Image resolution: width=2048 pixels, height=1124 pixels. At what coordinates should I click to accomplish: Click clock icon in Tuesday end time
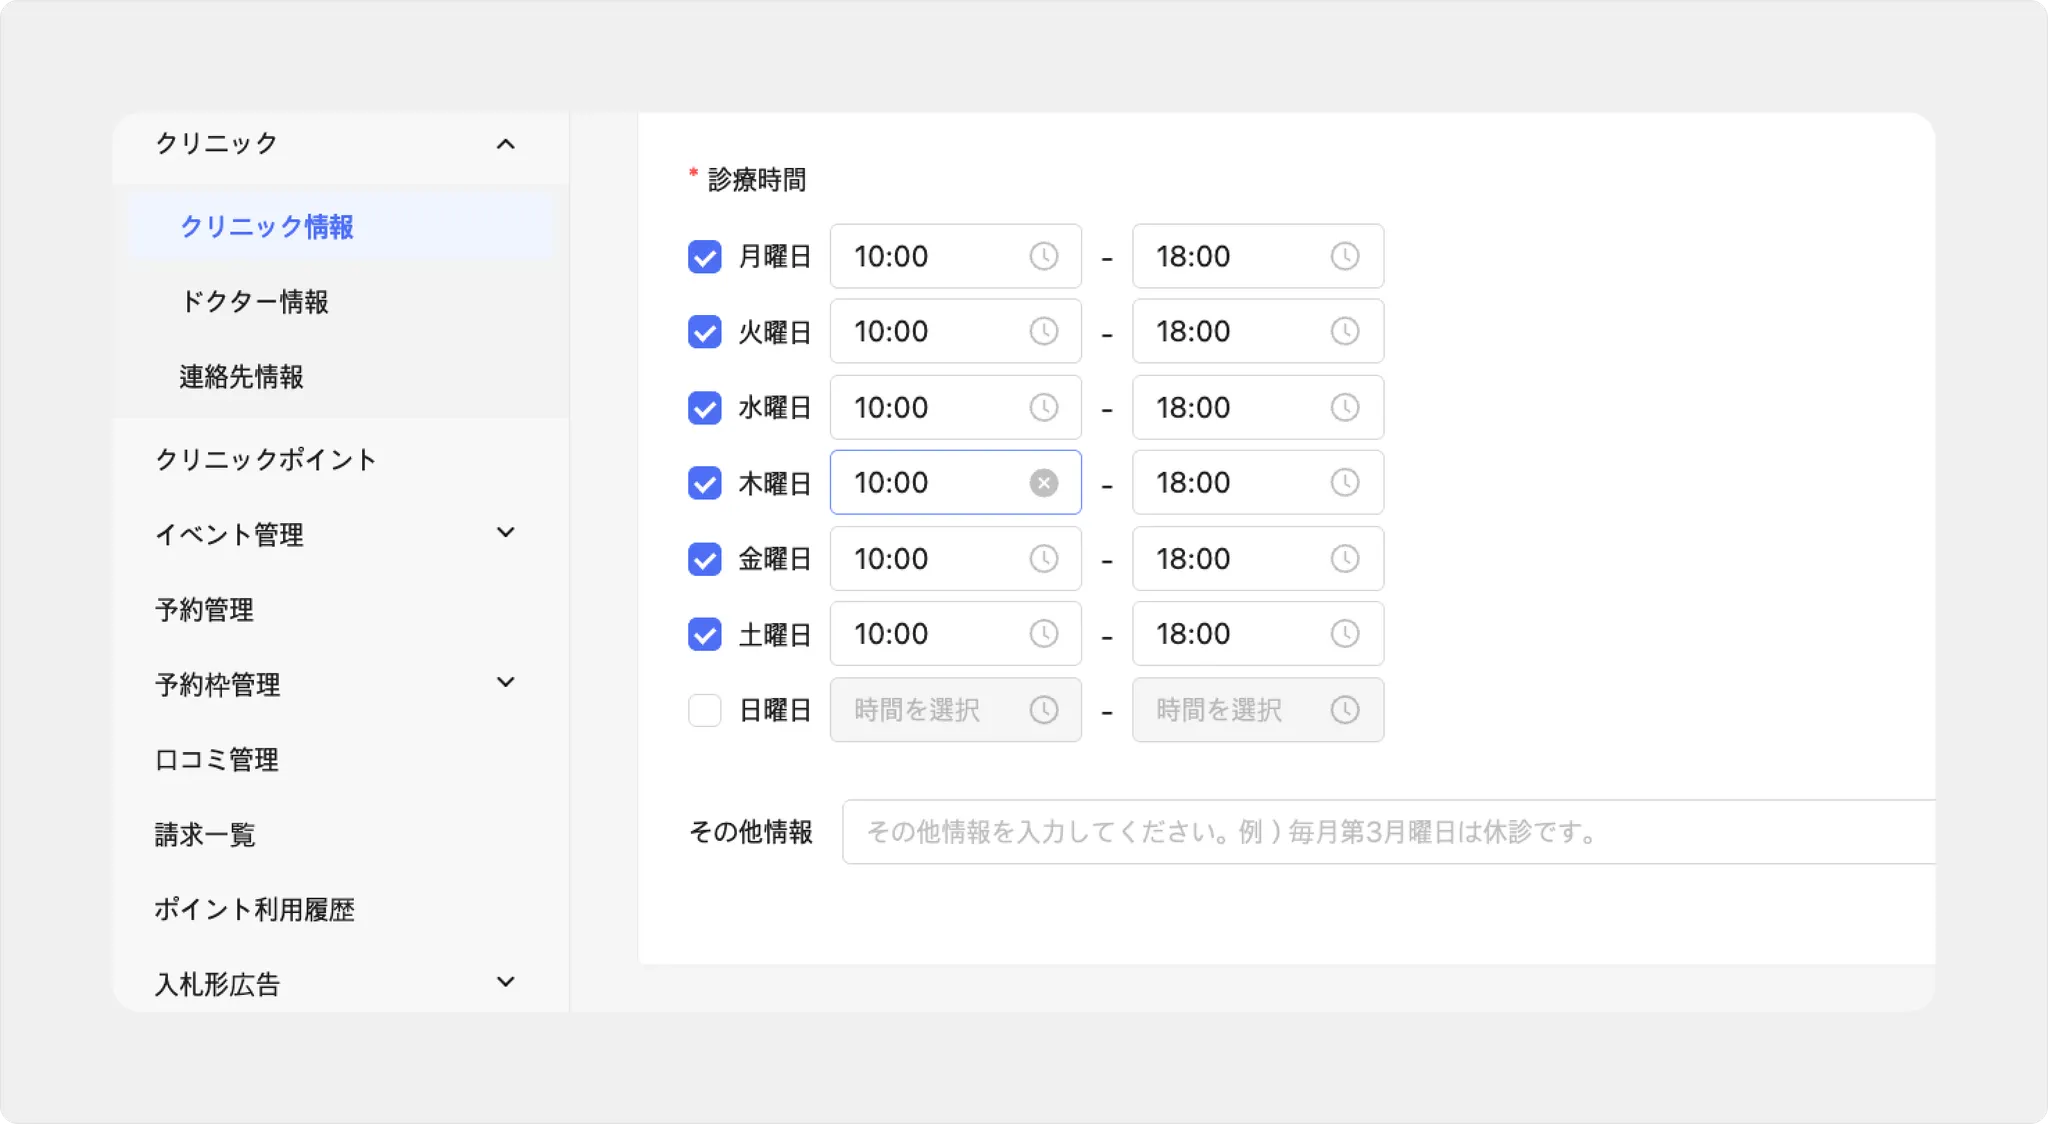tap(1345, 331)
